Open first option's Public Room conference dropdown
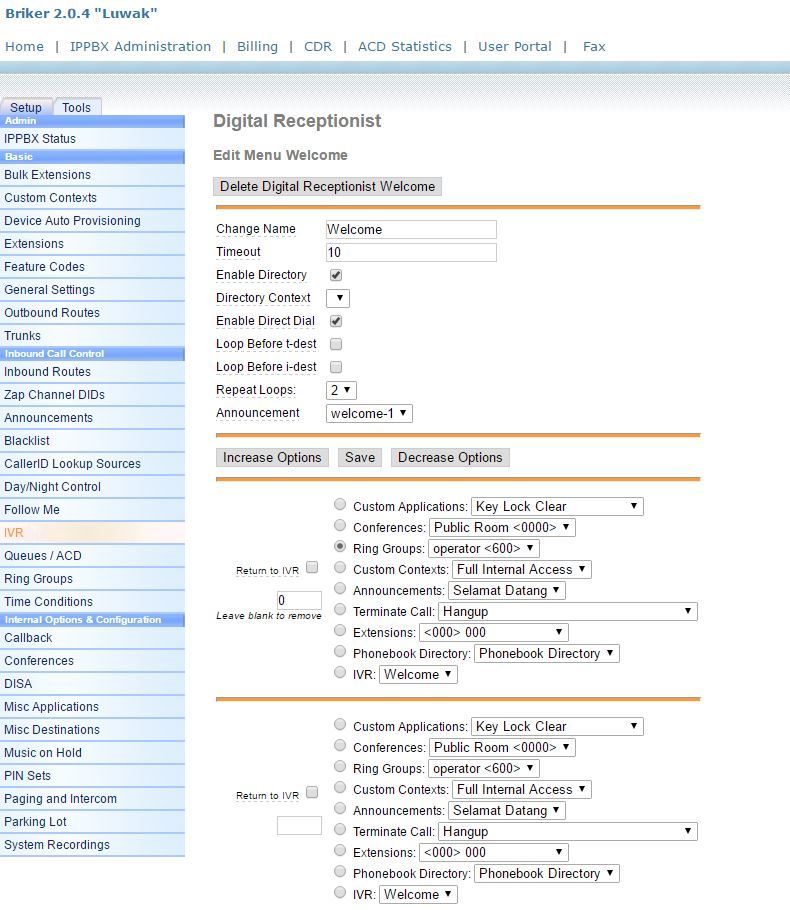790x910 pixels. (x=502, y=528)
